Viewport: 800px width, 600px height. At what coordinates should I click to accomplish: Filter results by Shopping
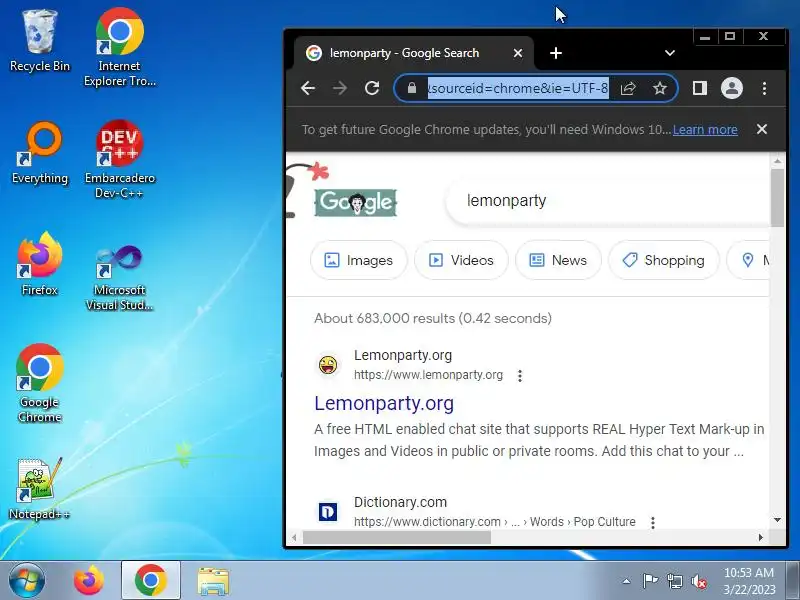pos(664,260)
